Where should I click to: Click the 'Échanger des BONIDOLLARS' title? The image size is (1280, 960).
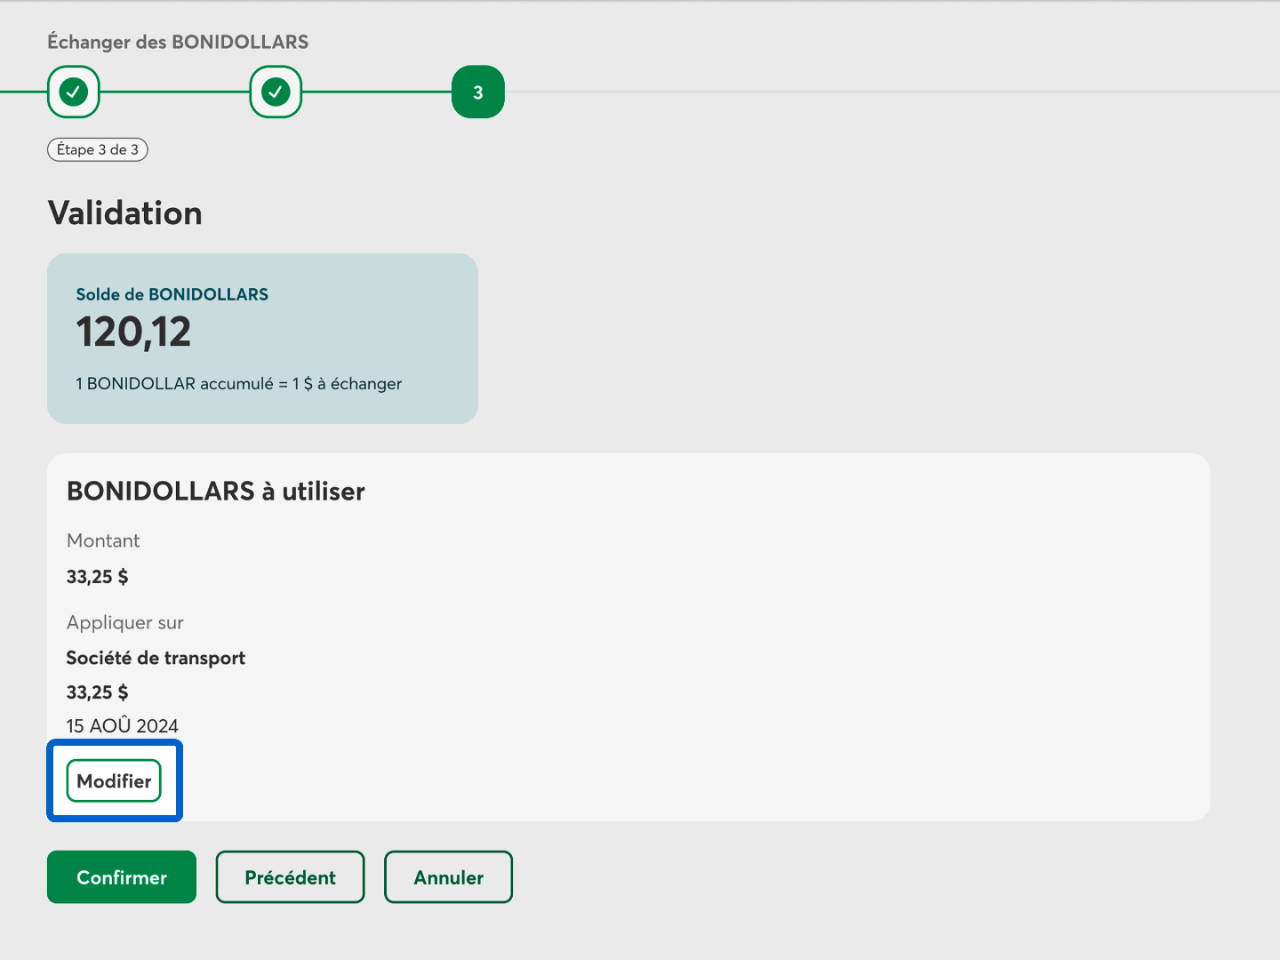click(x=178, y=42)
